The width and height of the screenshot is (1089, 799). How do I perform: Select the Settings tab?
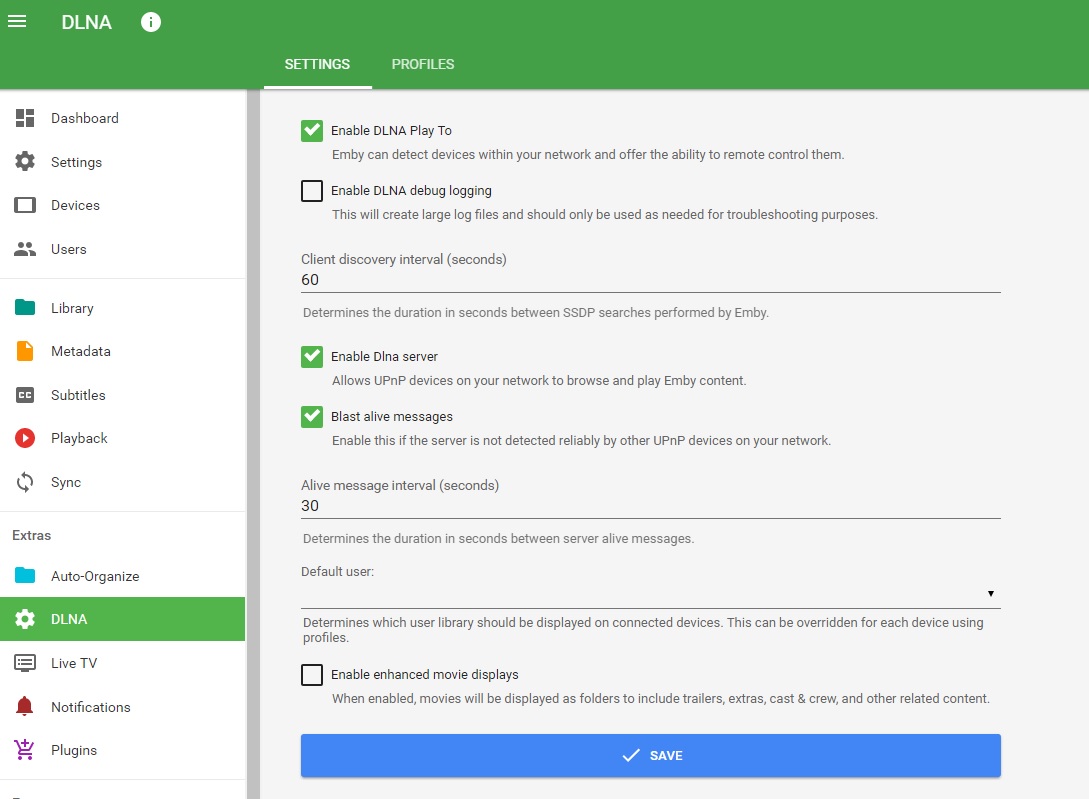tap(317, 65)
